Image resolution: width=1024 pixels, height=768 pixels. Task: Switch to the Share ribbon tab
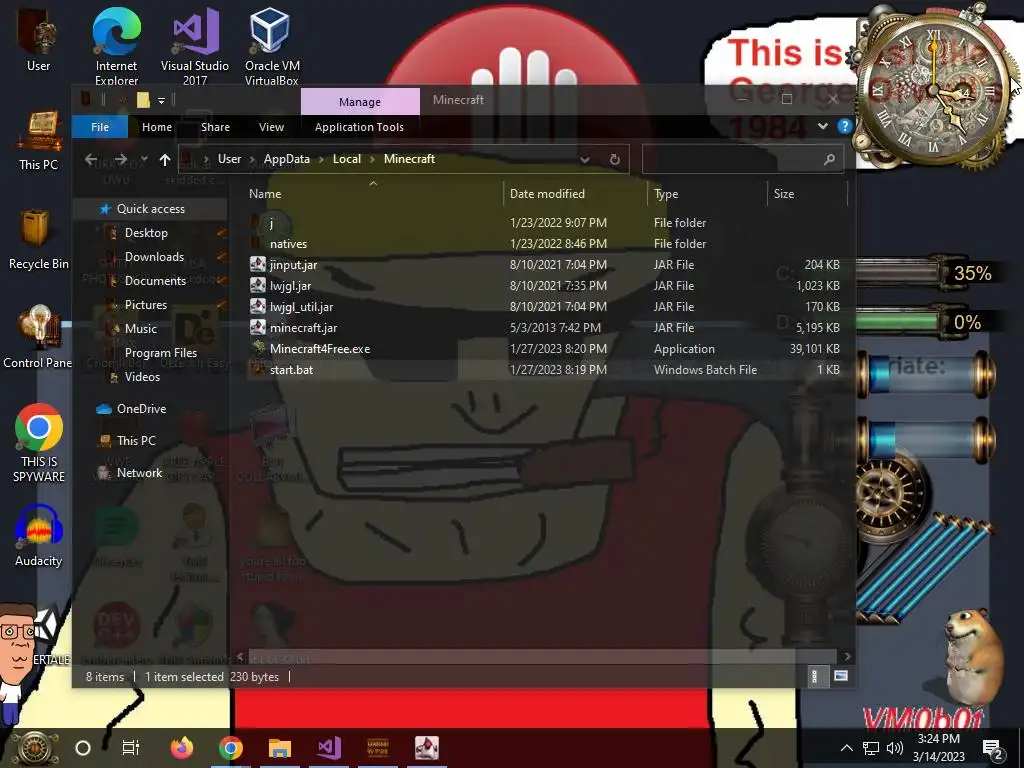point(216,127)
